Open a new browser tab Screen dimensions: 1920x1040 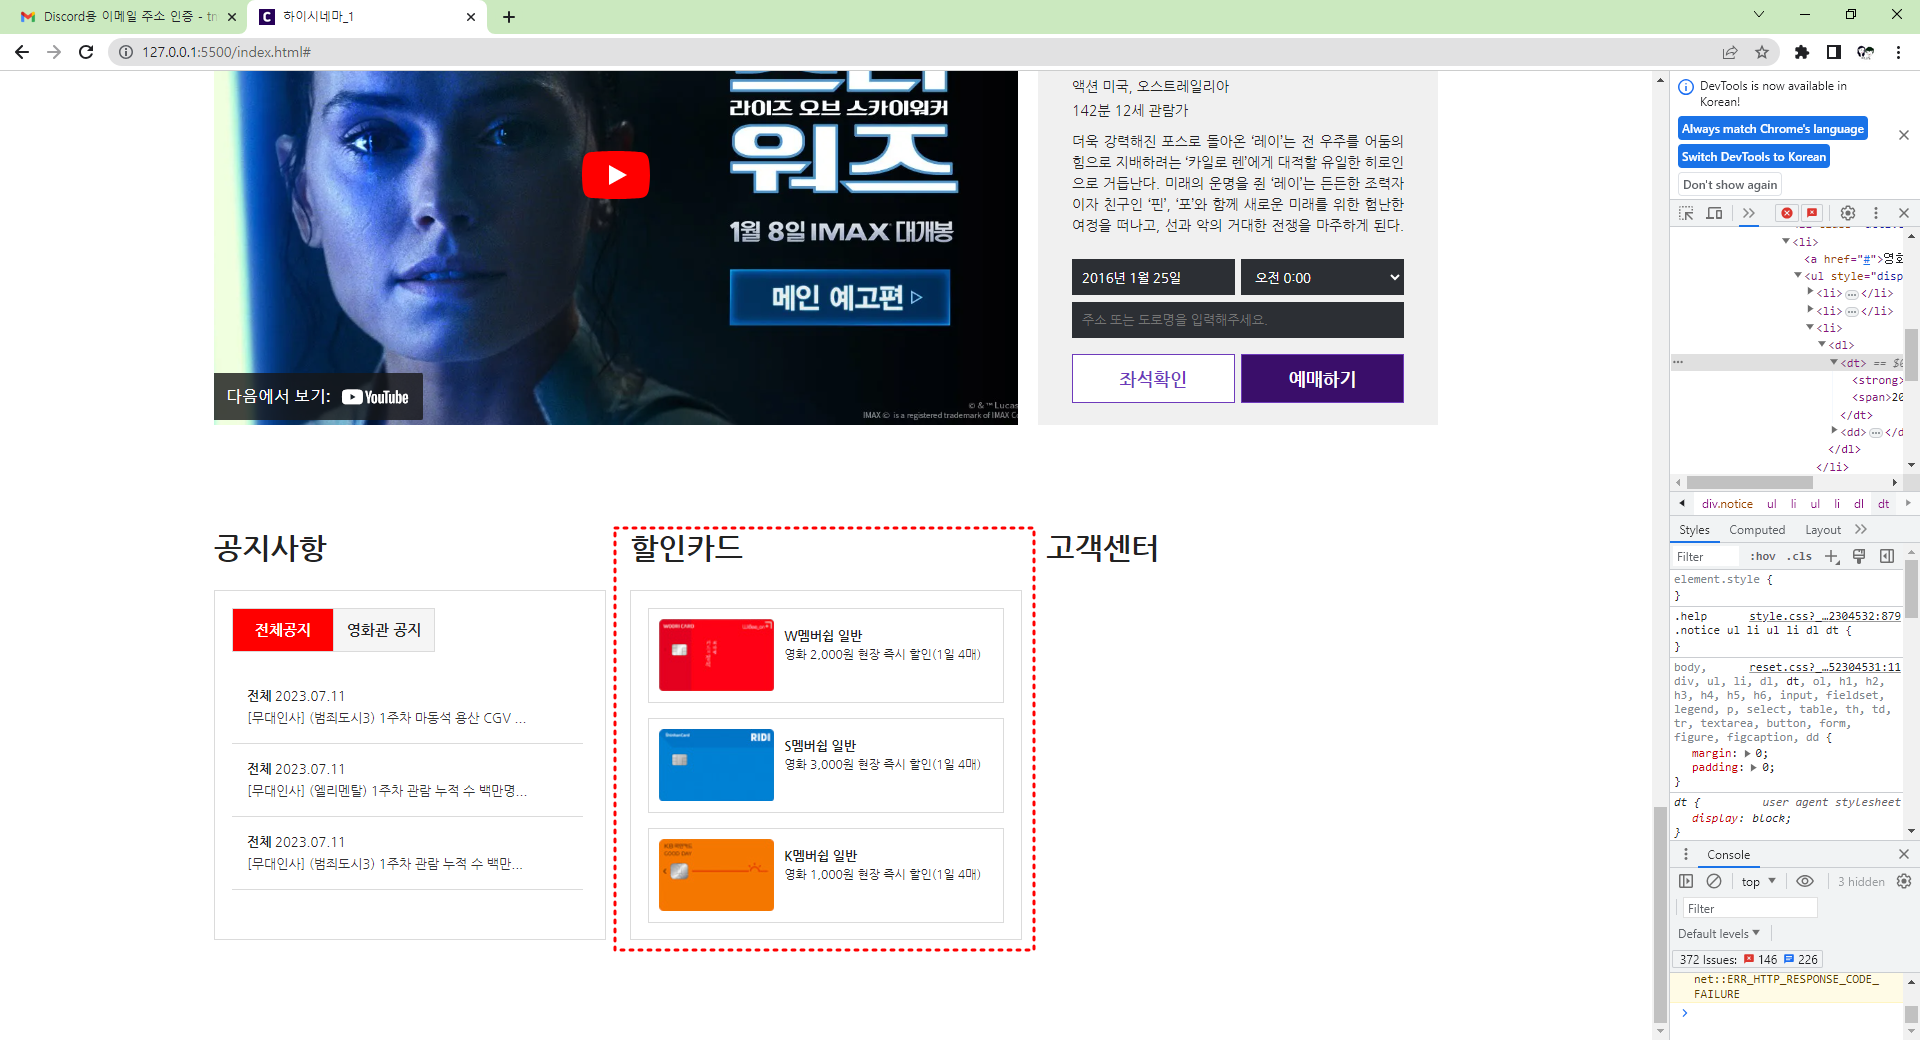point(509,17)
